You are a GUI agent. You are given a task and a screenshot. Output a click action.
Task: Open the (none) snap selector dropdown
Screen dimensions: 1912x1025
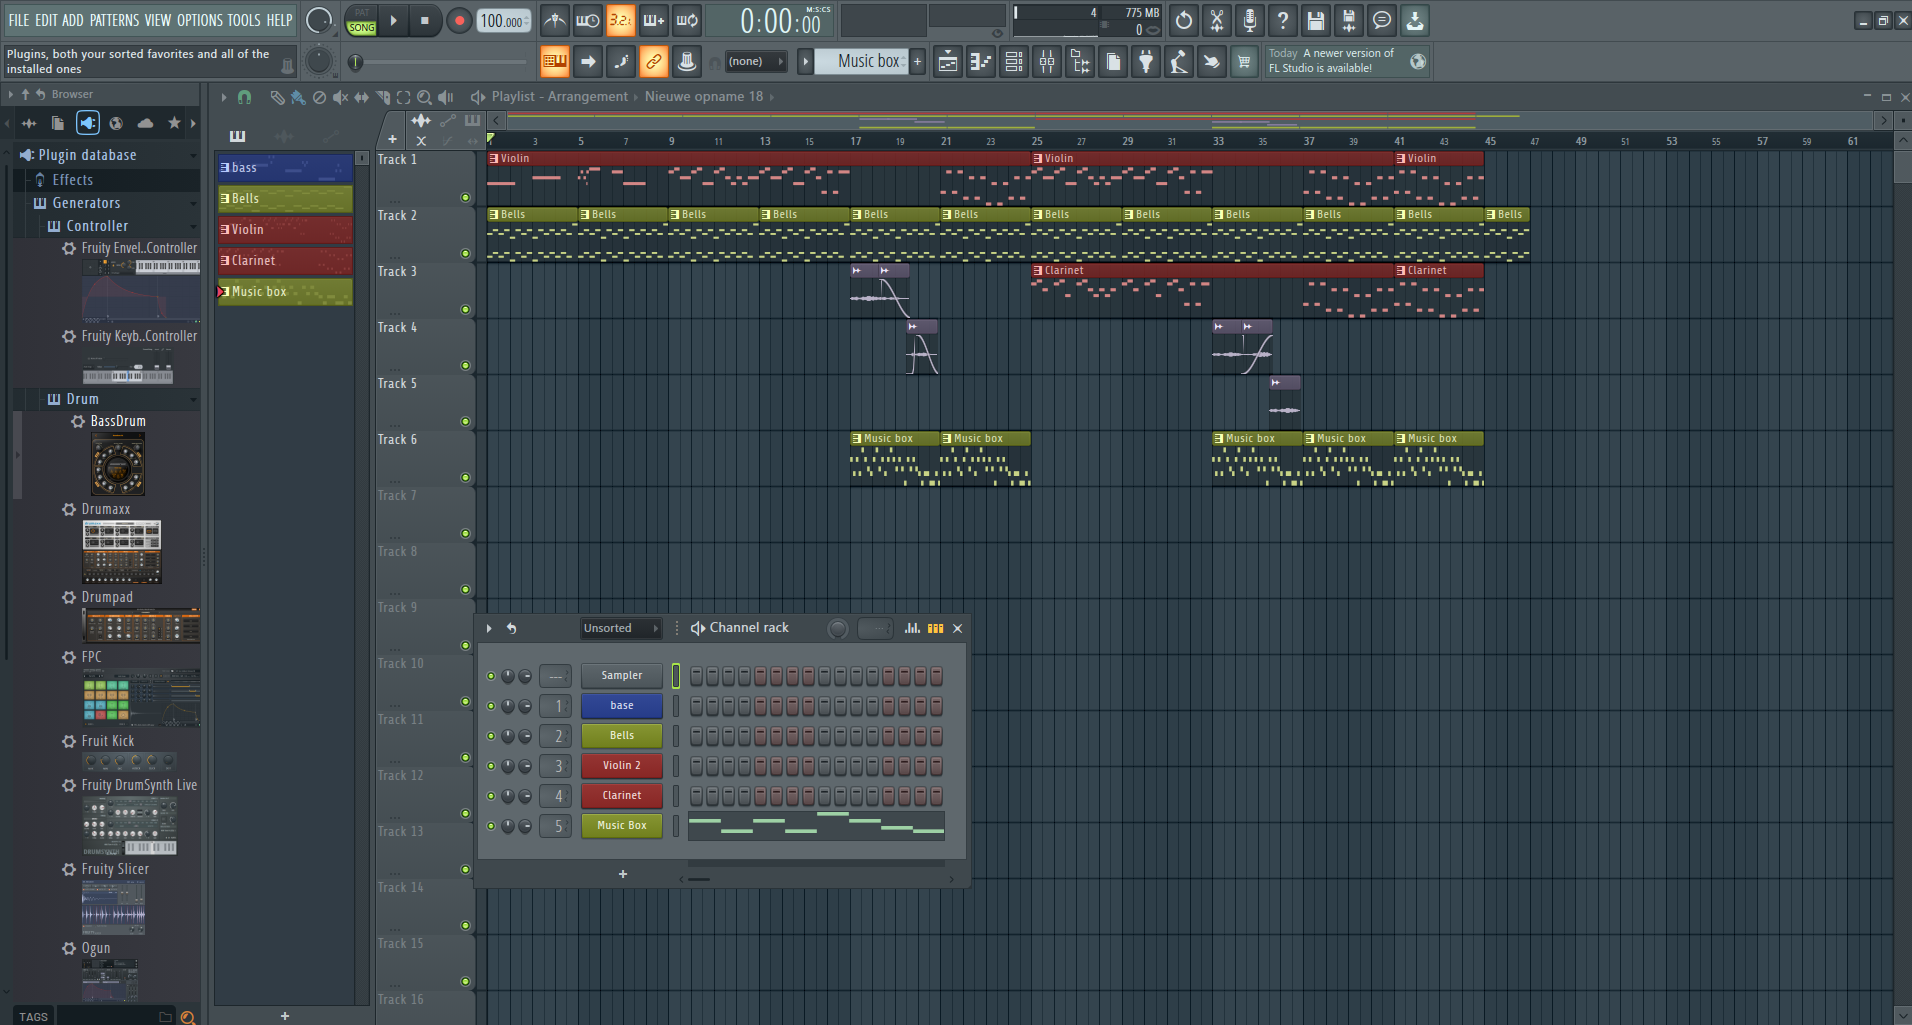point(755,62)
